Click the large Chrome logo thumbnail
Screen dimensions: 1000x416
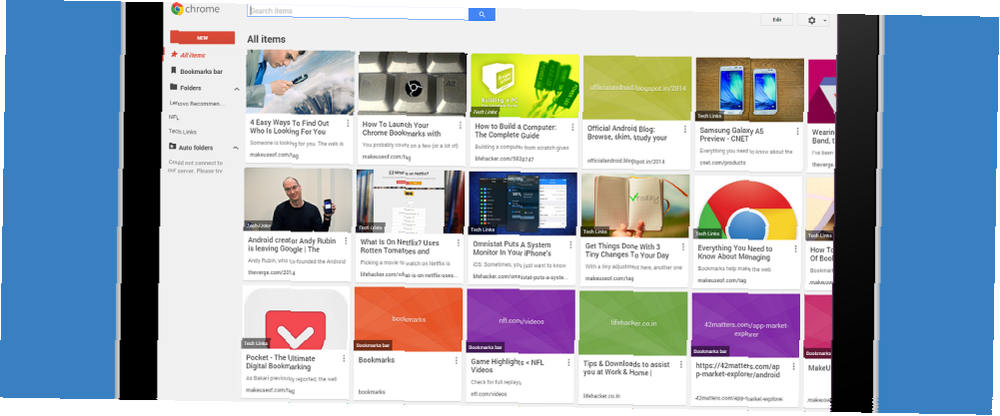pyautogui.click(x=747, y=207)
